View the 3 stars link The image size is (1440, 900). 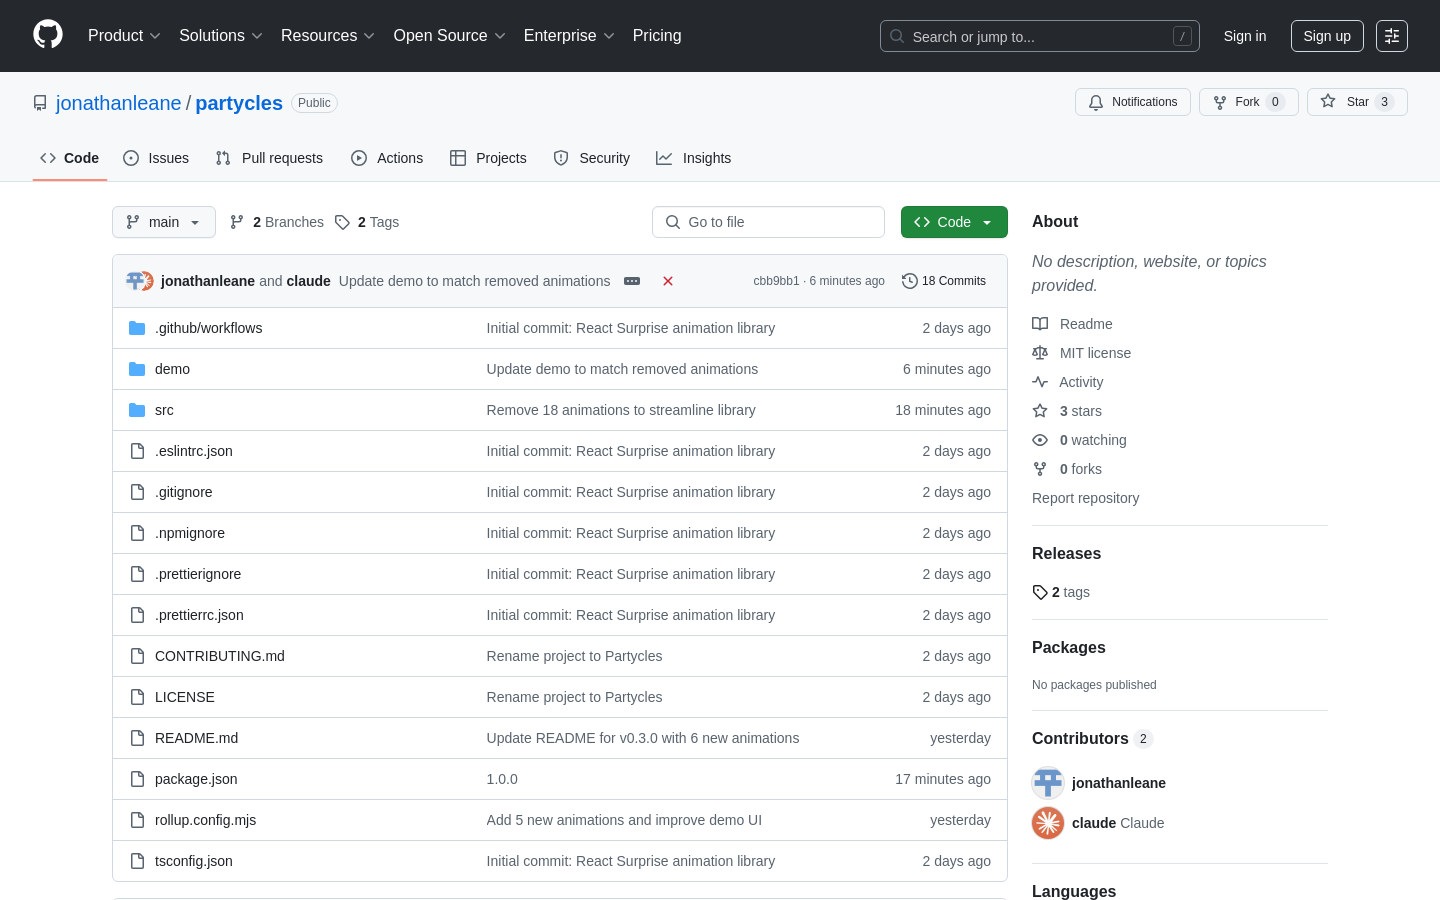tap(1067, 411)
